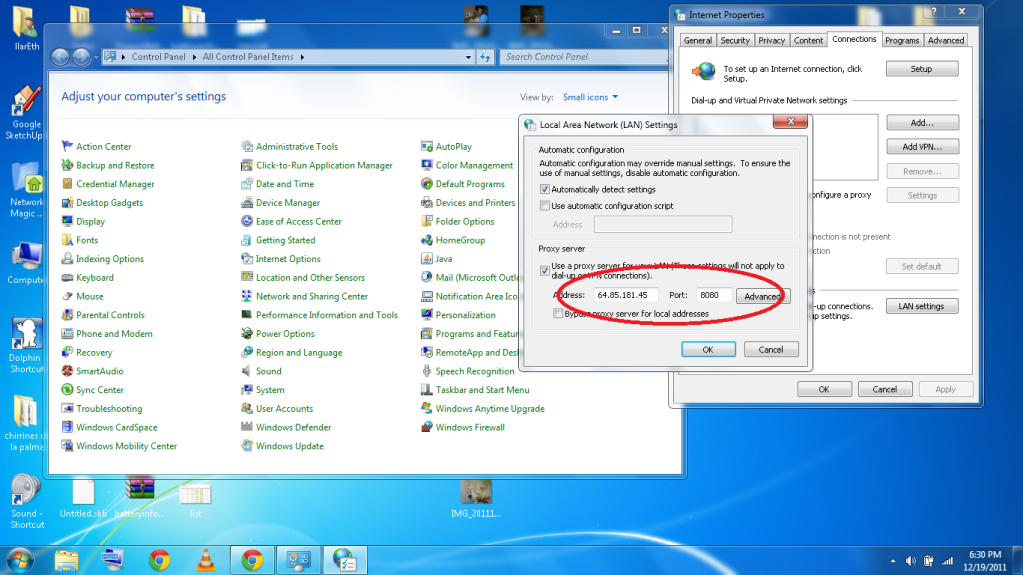Switch to the Programs tab
The image size is (1023, 575).
coord(902,40)
